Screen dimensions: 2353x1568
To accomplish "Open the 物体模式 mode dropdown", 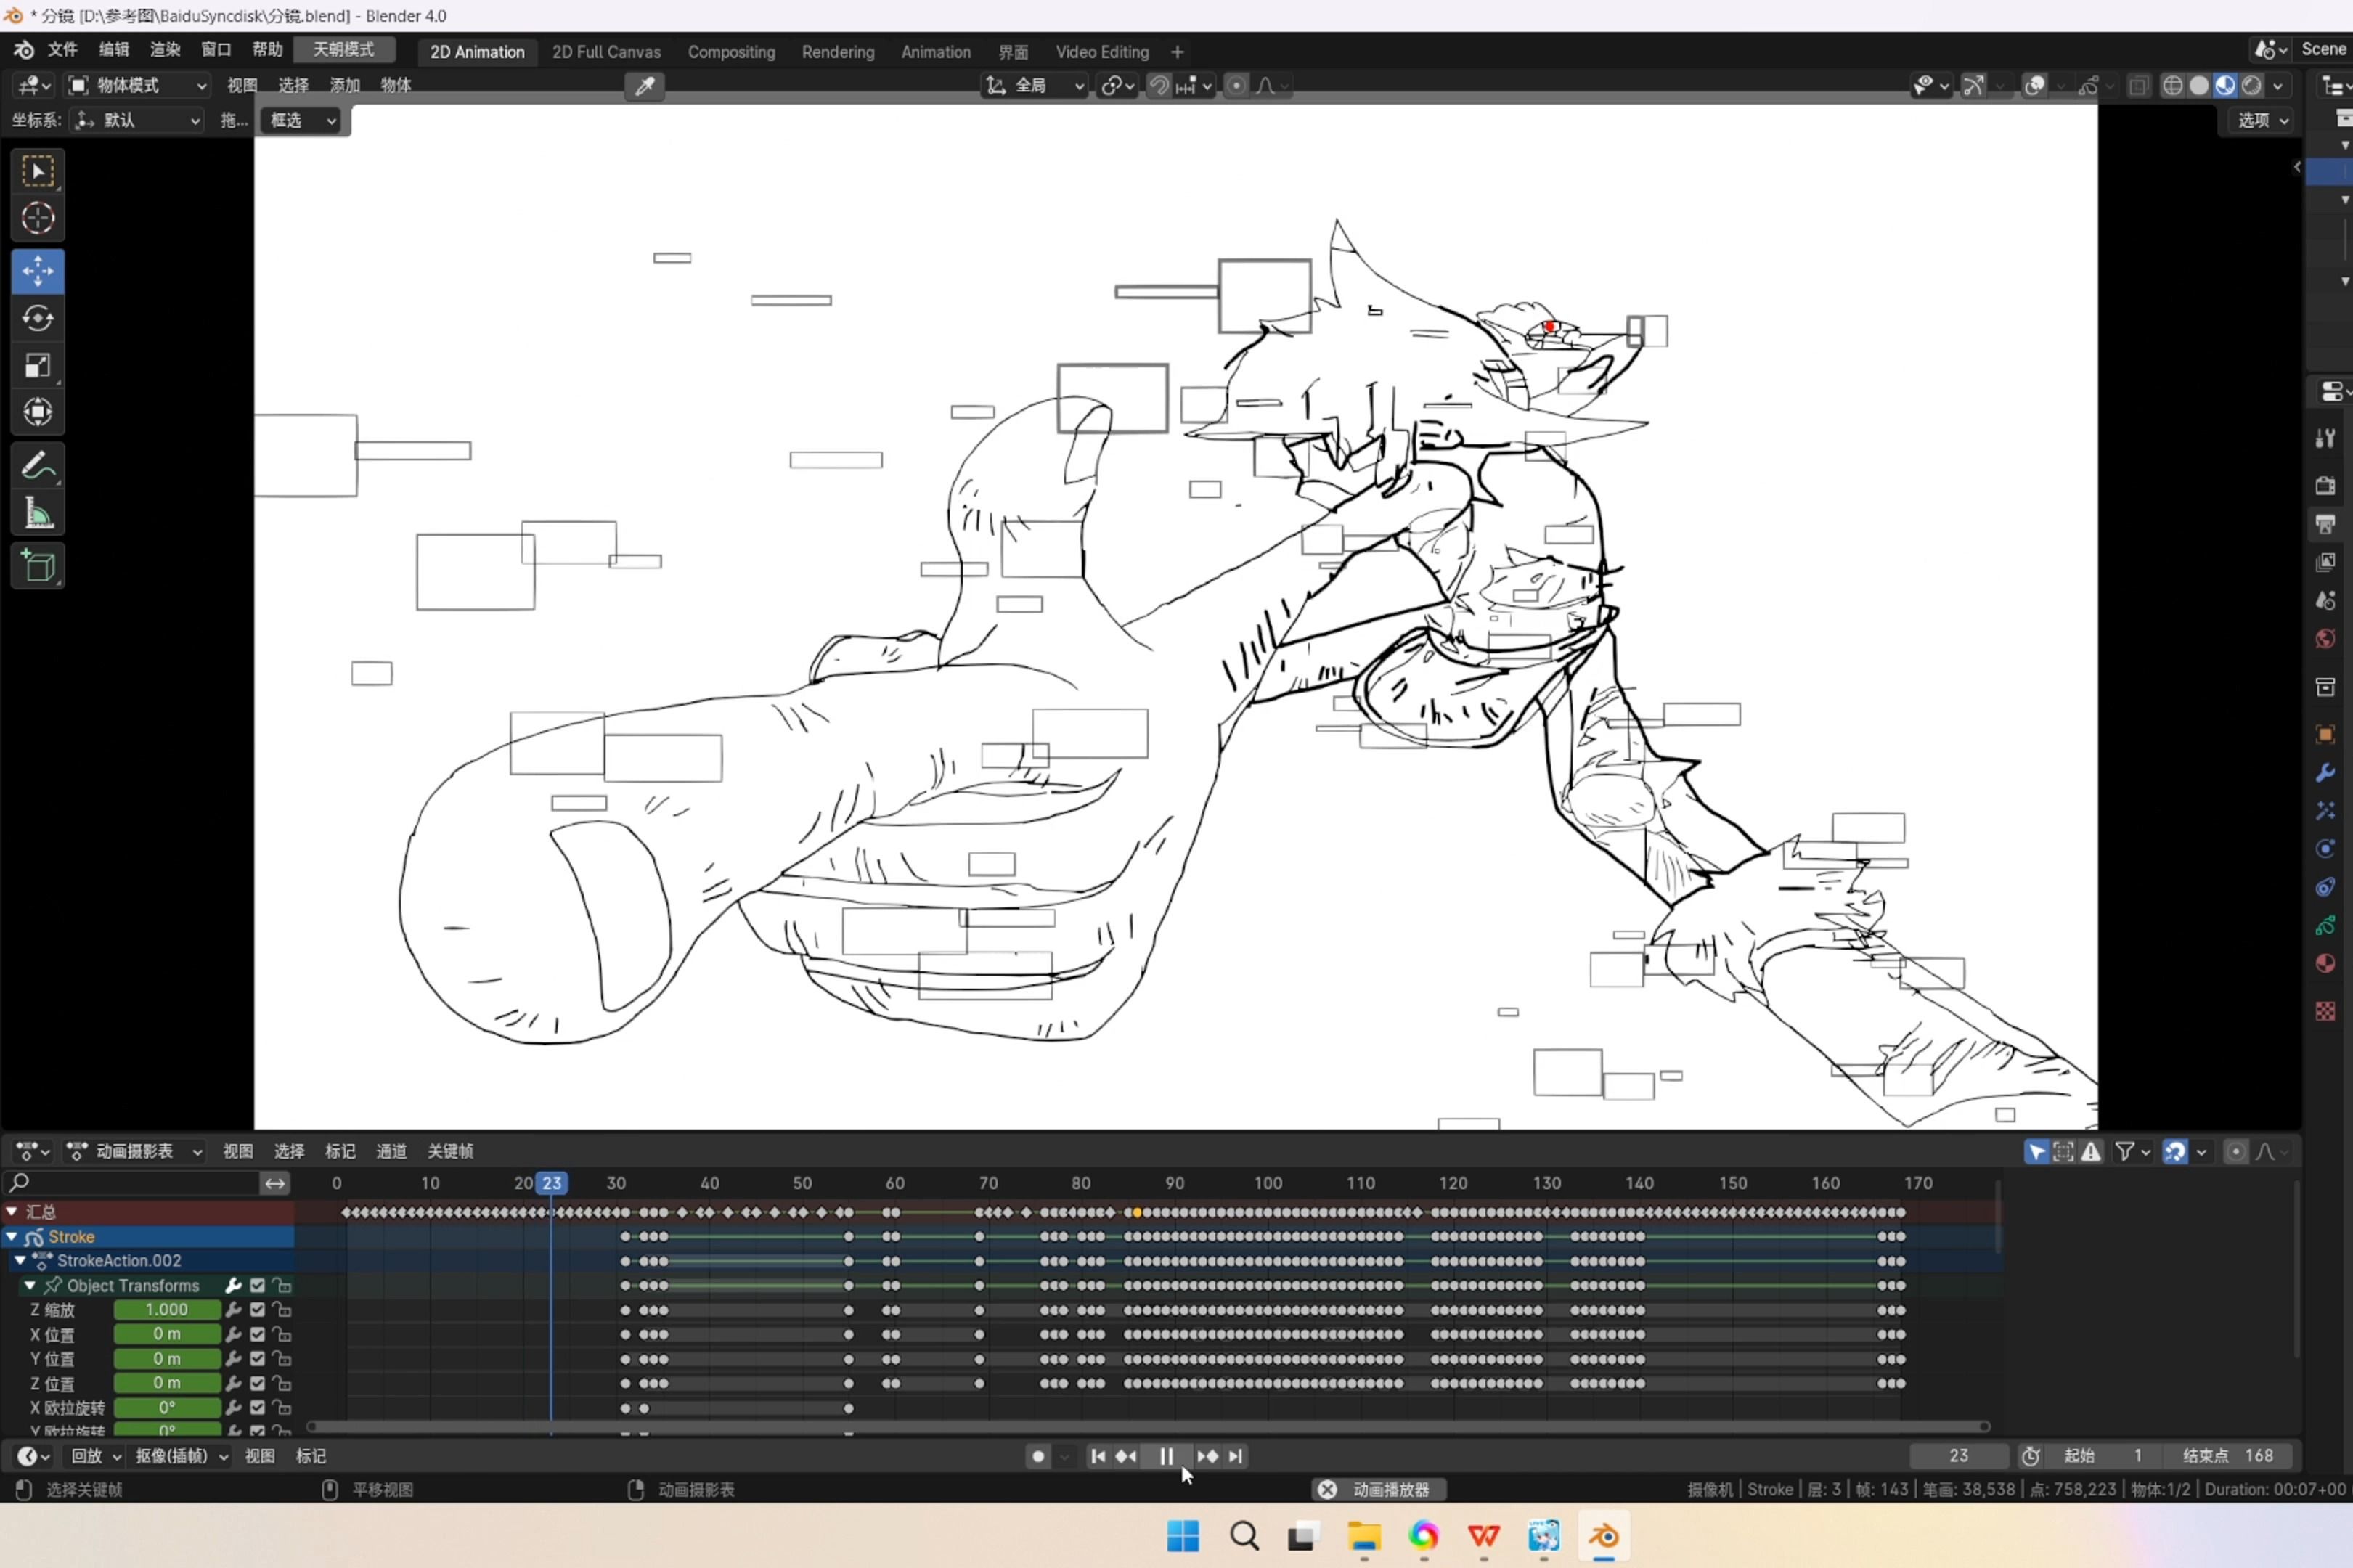I will 137,85.
